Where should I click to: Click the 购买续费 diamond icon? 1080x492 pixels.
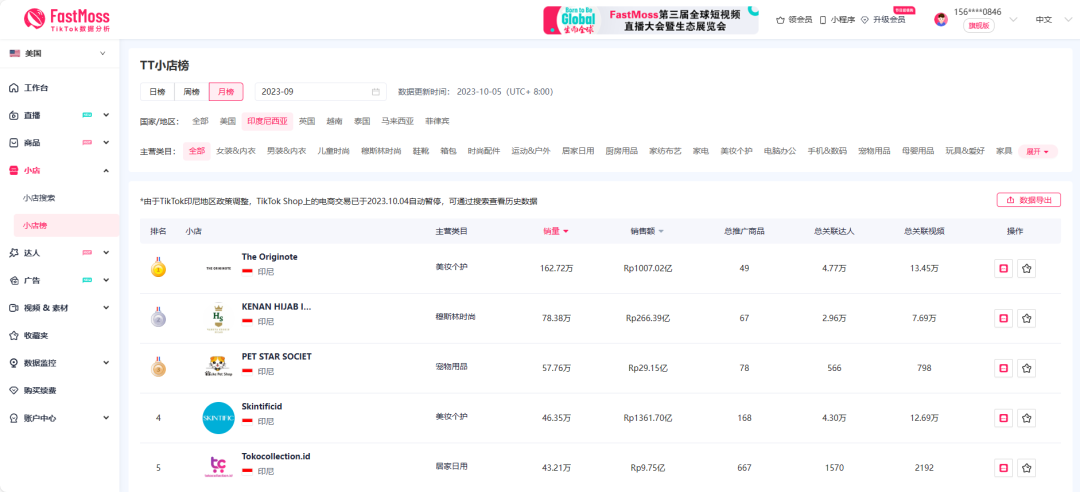tap(14, 391)
